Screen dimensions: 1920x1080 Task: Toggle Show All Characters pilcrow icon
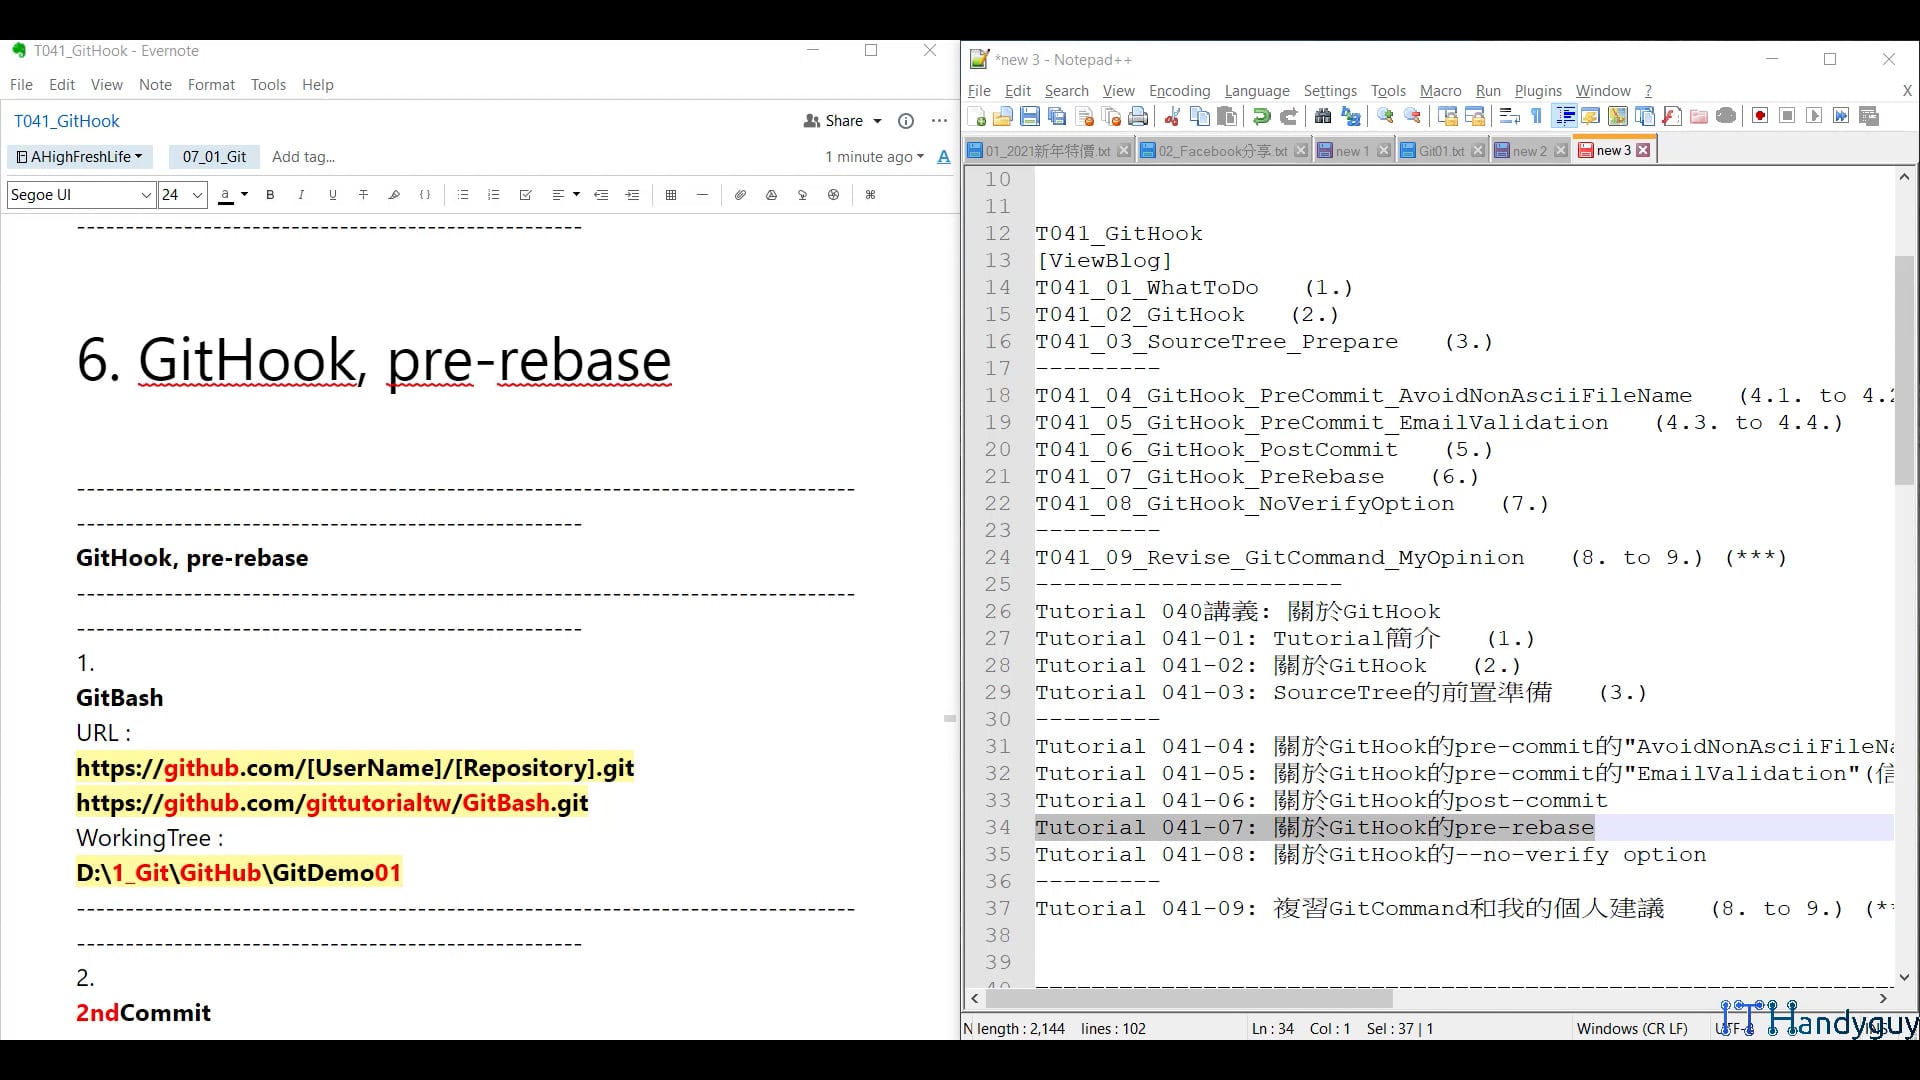tap(1537, 117)
